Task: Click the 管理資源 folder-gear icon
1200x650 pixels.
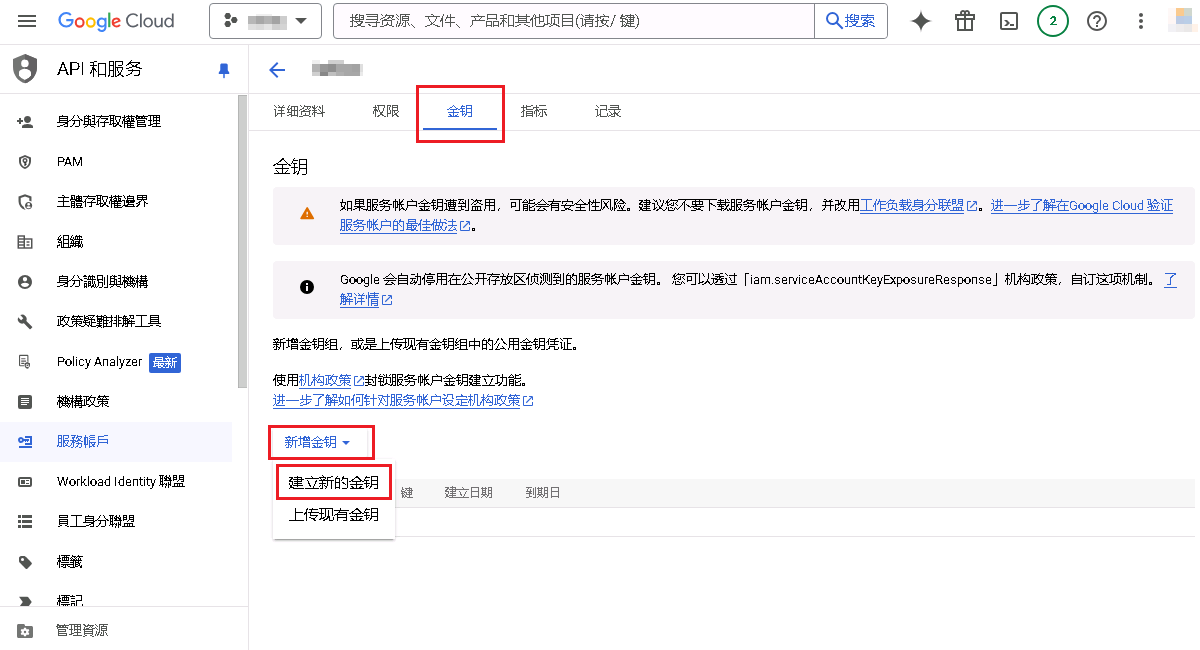Action: [x=25, y=630]
